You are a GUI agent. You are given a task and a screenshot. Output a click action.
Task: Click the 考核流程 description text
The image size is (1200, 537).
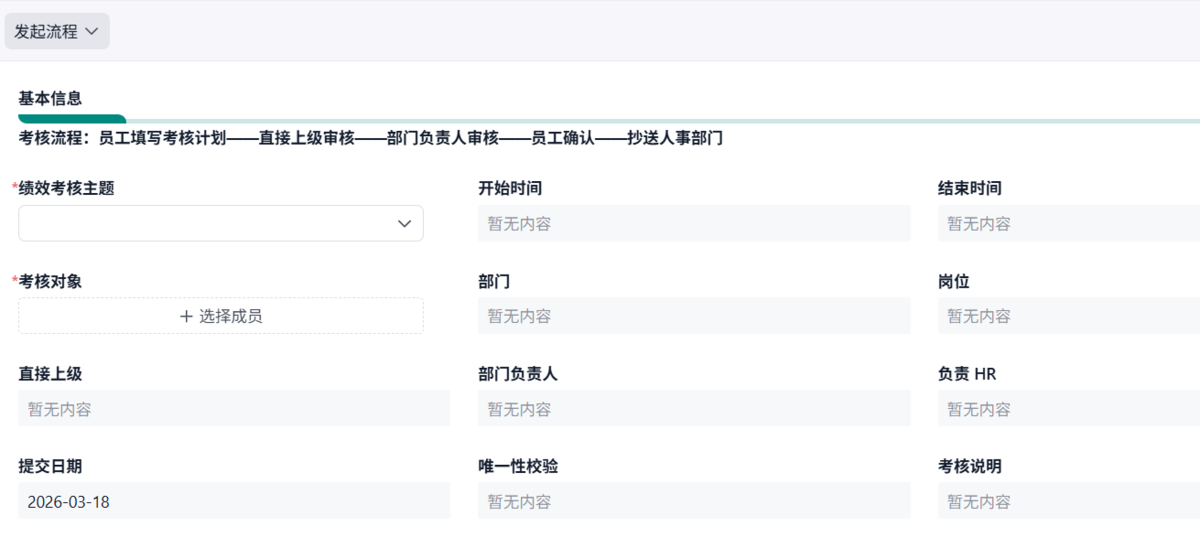click(370, 138)
